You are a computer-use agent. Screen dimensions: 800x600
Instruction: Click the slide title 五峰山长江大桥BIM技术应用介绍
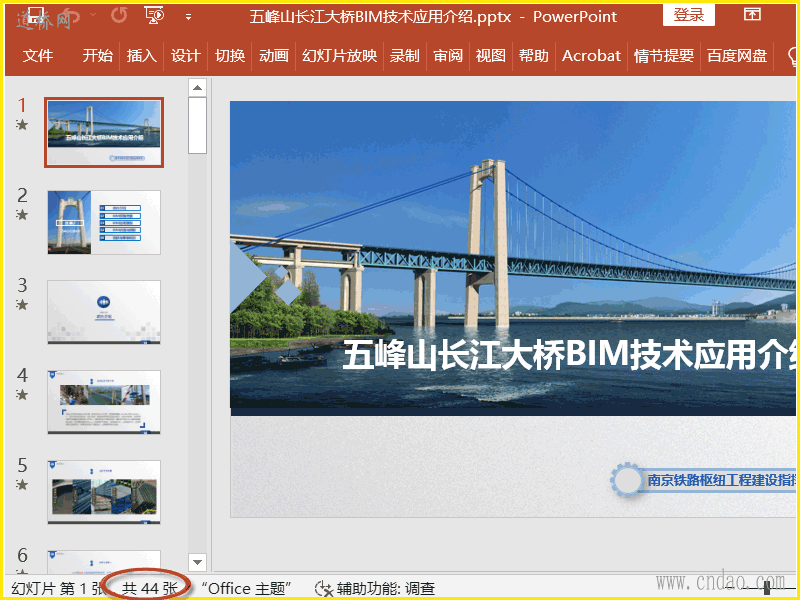tap(569, 354)
